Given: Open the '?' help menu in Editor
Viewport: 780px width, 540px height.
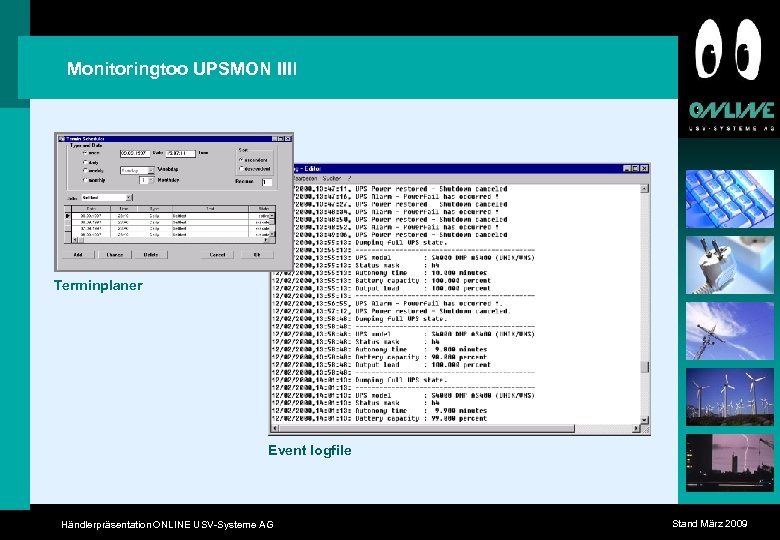Looking at the screenshot, I should click(349, 178).
